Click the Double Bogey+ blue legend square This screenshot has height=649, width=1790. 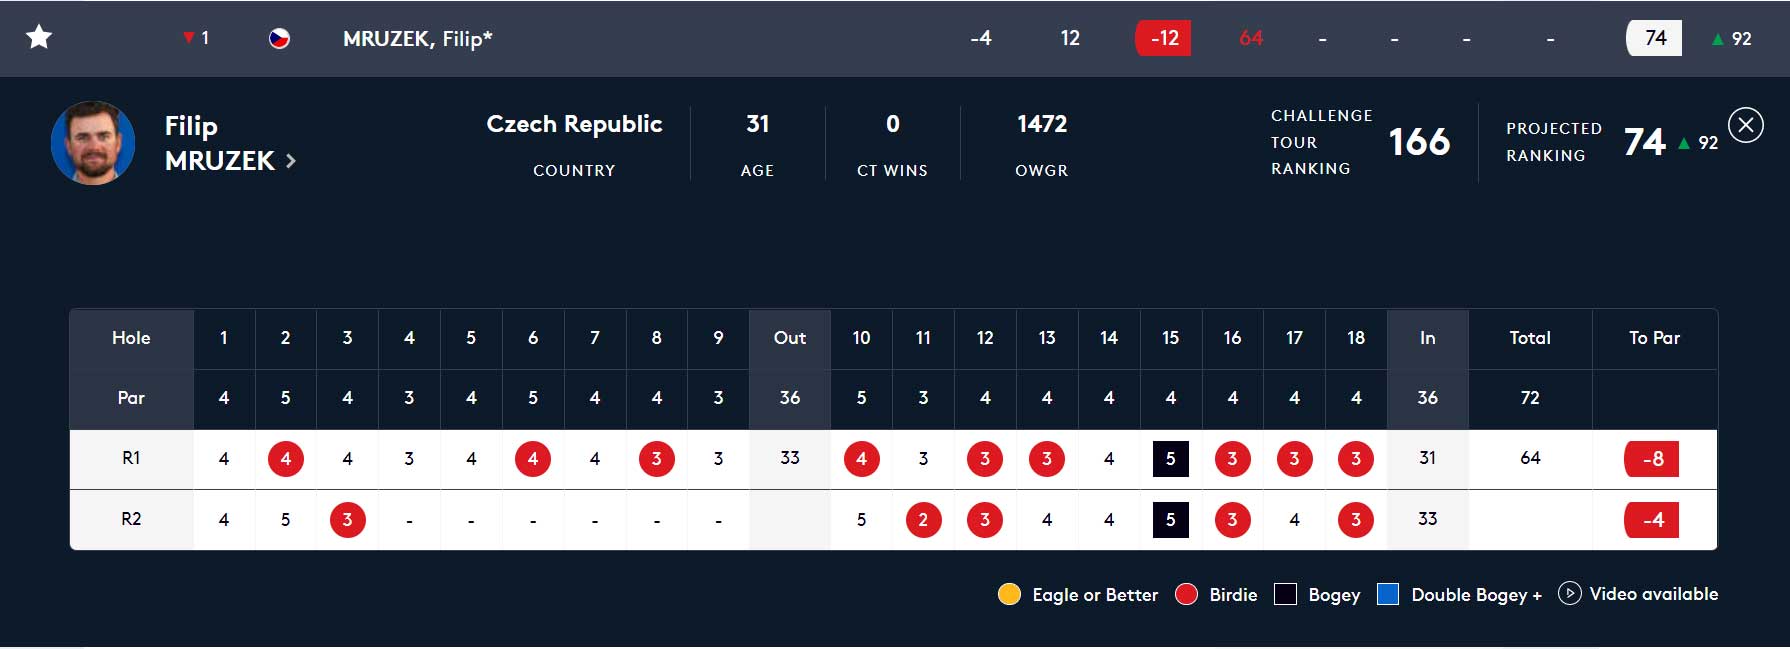(1387, 595)
